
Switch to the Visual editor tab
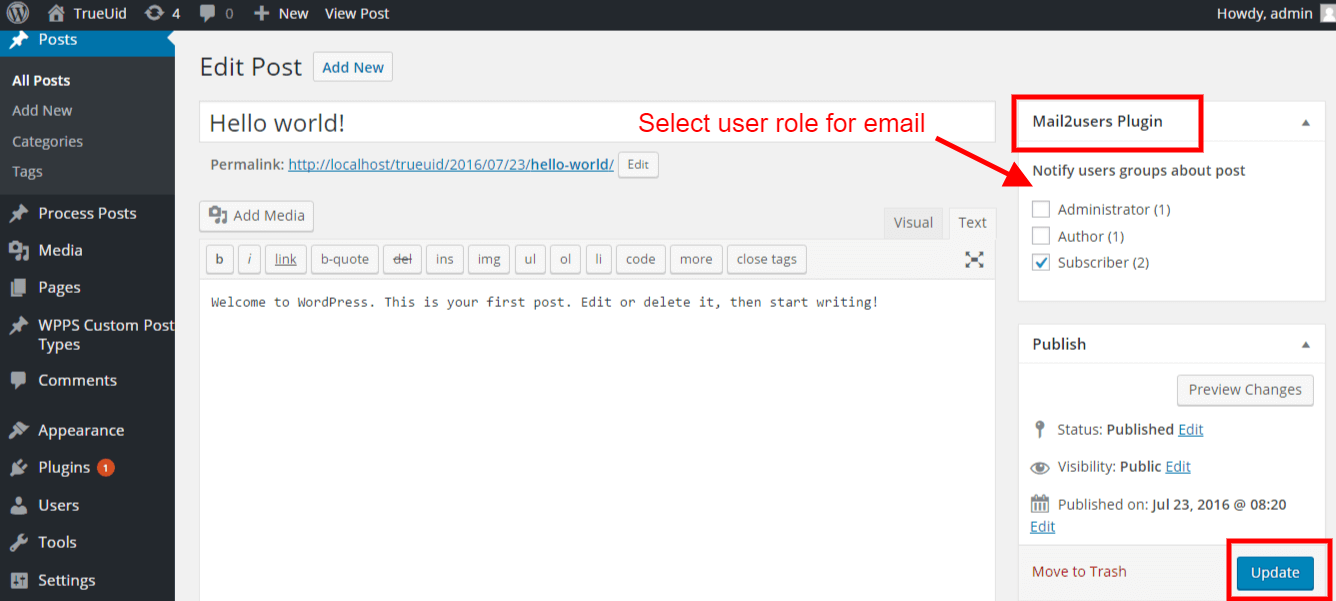click(912, 222)
